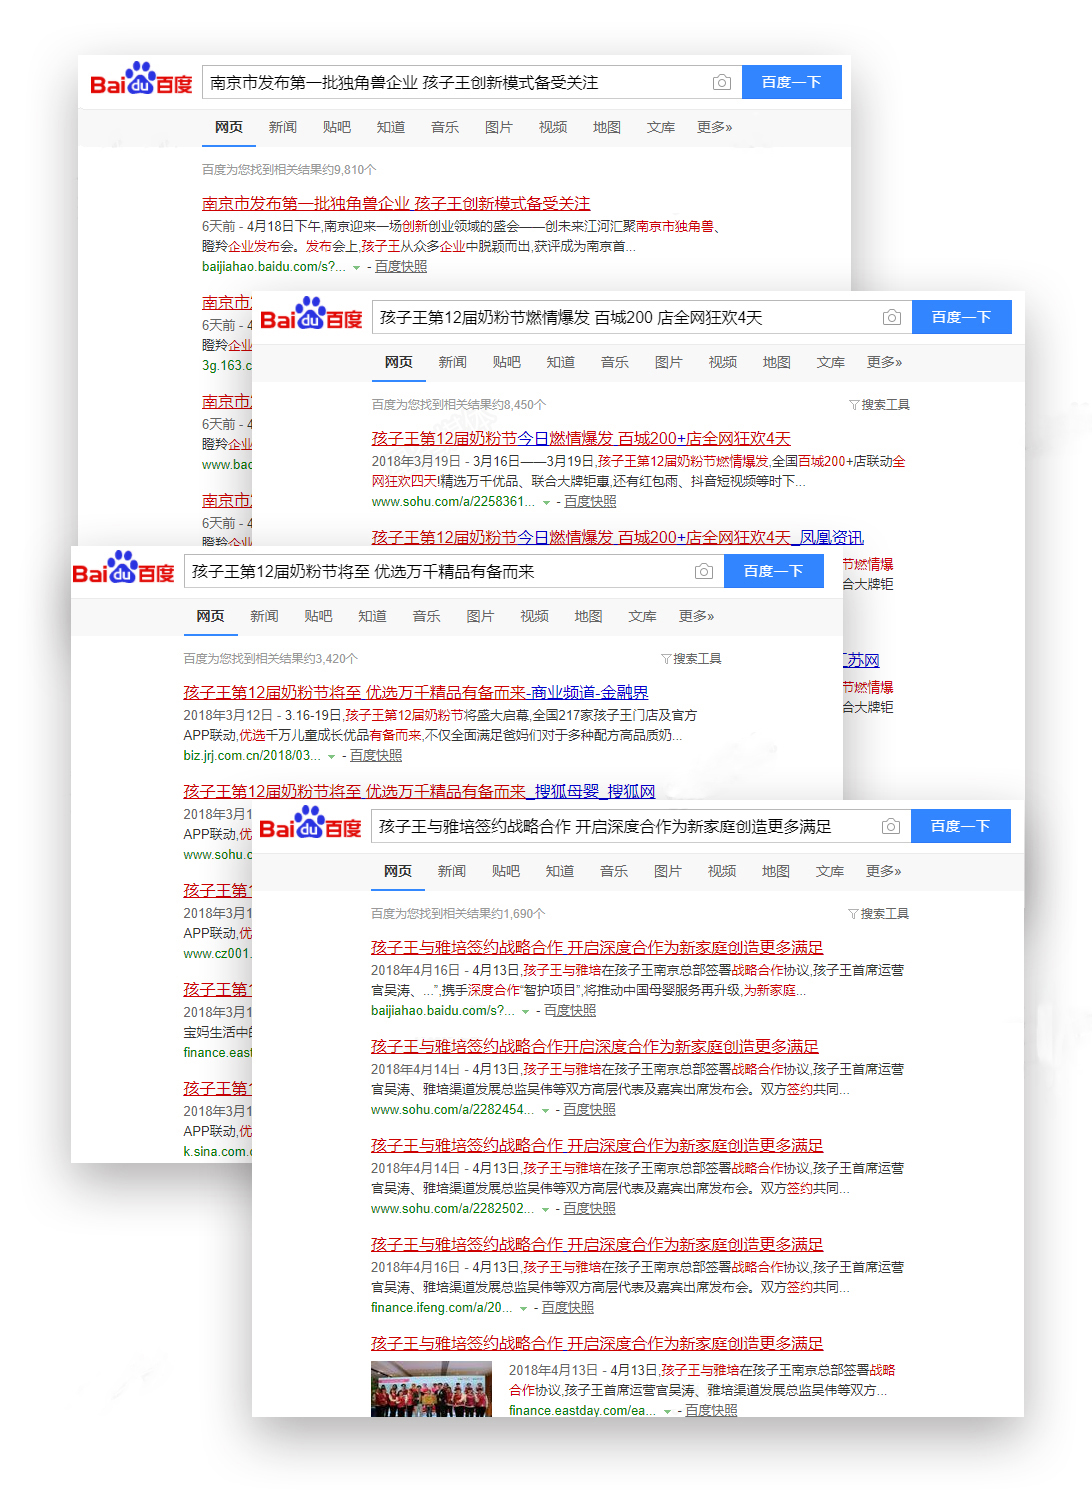Switch to the 文库 tab in the 奶粉节将至 window

643,617
